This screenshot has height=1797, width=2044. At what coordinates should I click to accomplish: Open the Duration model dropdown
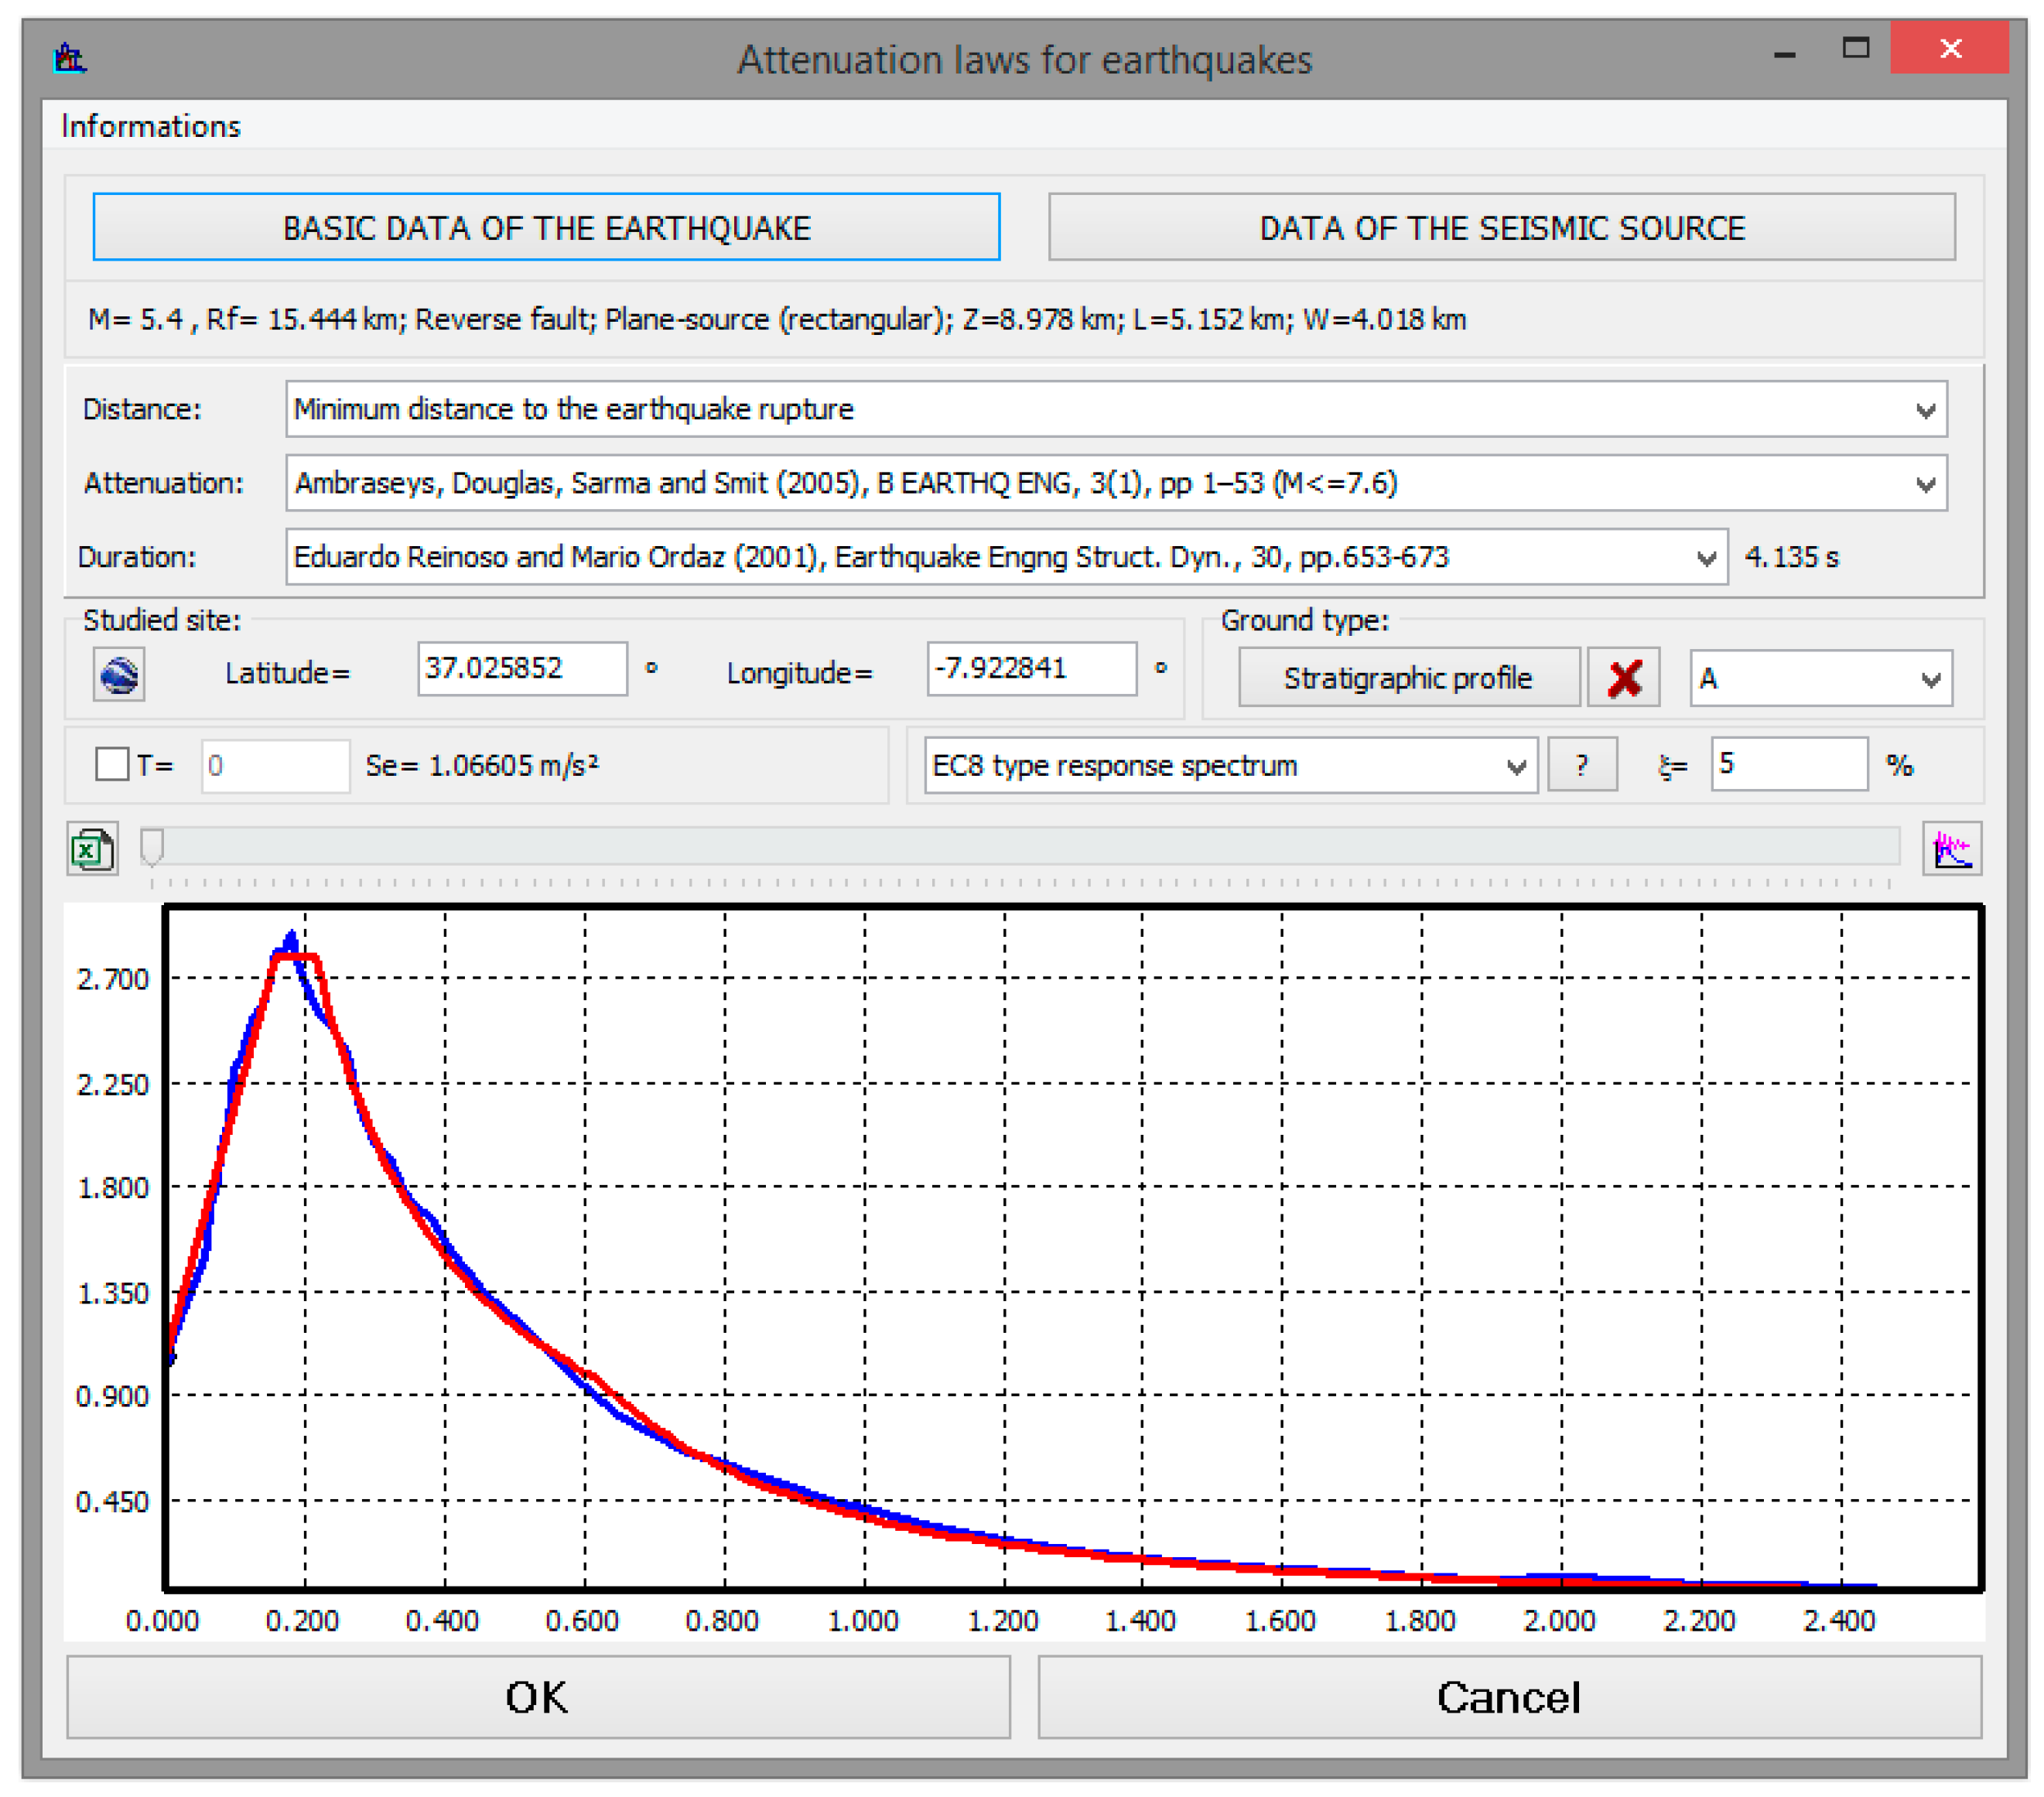(x=1706, y=558)
